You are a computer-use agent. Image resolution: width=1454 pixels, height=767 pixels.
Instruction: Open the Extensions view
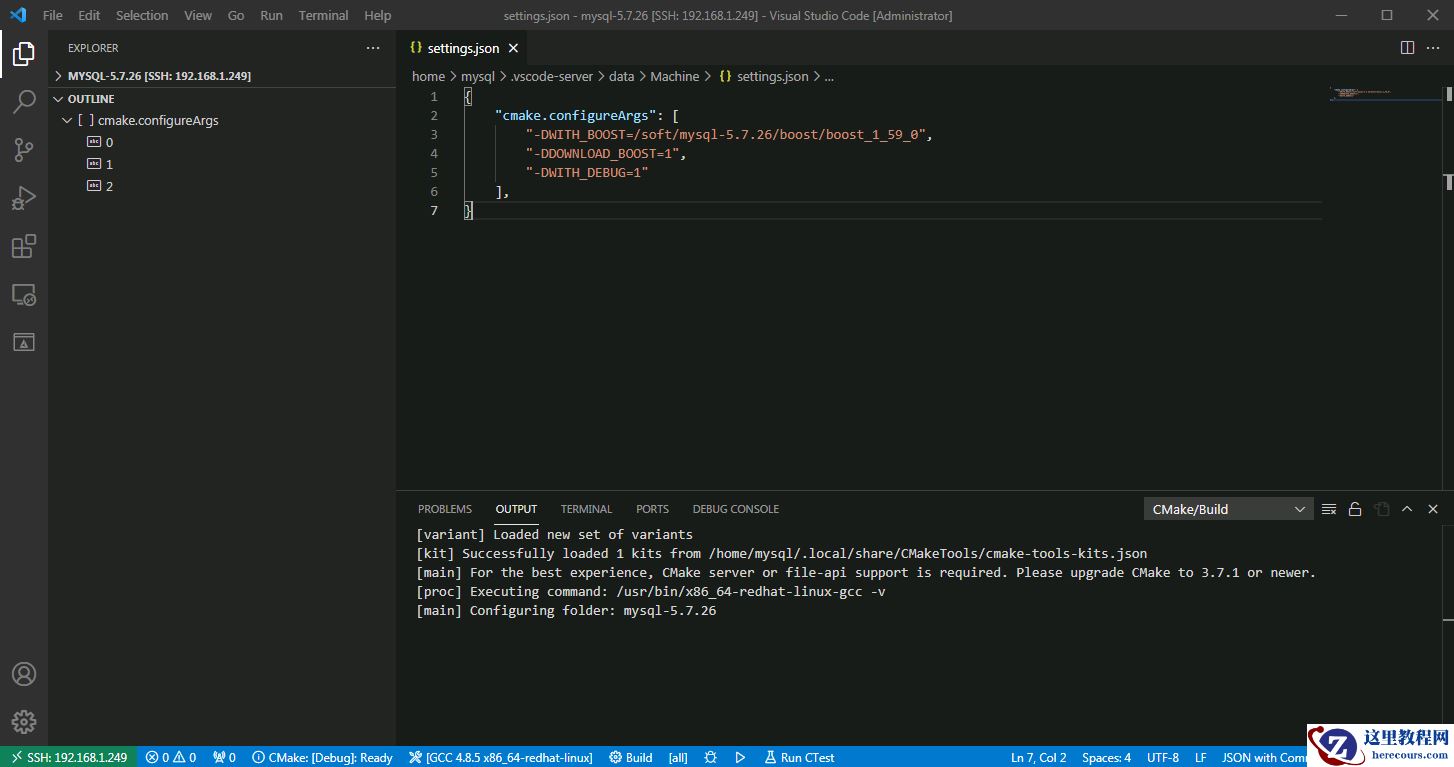[x=24, y=246]
